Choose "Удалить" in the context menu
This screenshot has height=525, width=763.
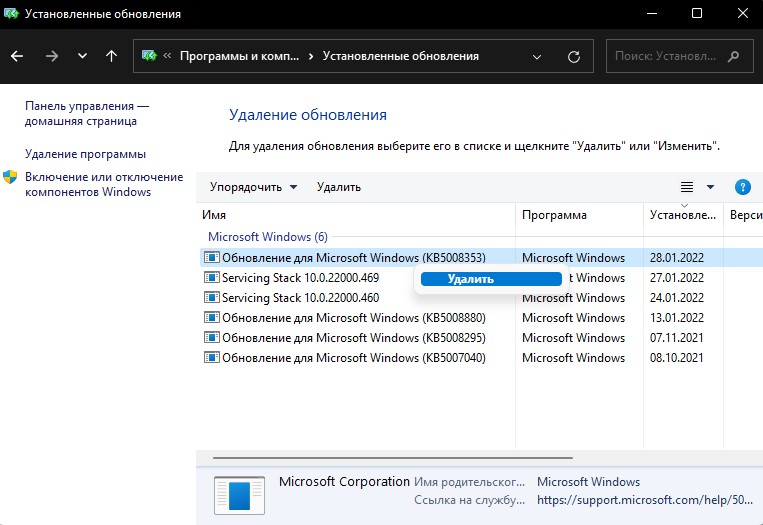click(x=491, y=279)
